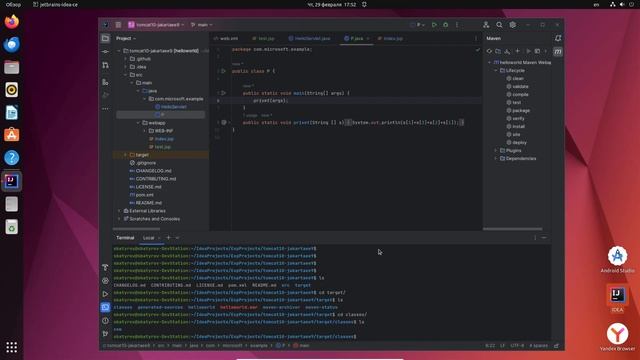Open Android Studio desktop shortcut
Viewport: 640px width, 360px height.
[x=618, y=259]
